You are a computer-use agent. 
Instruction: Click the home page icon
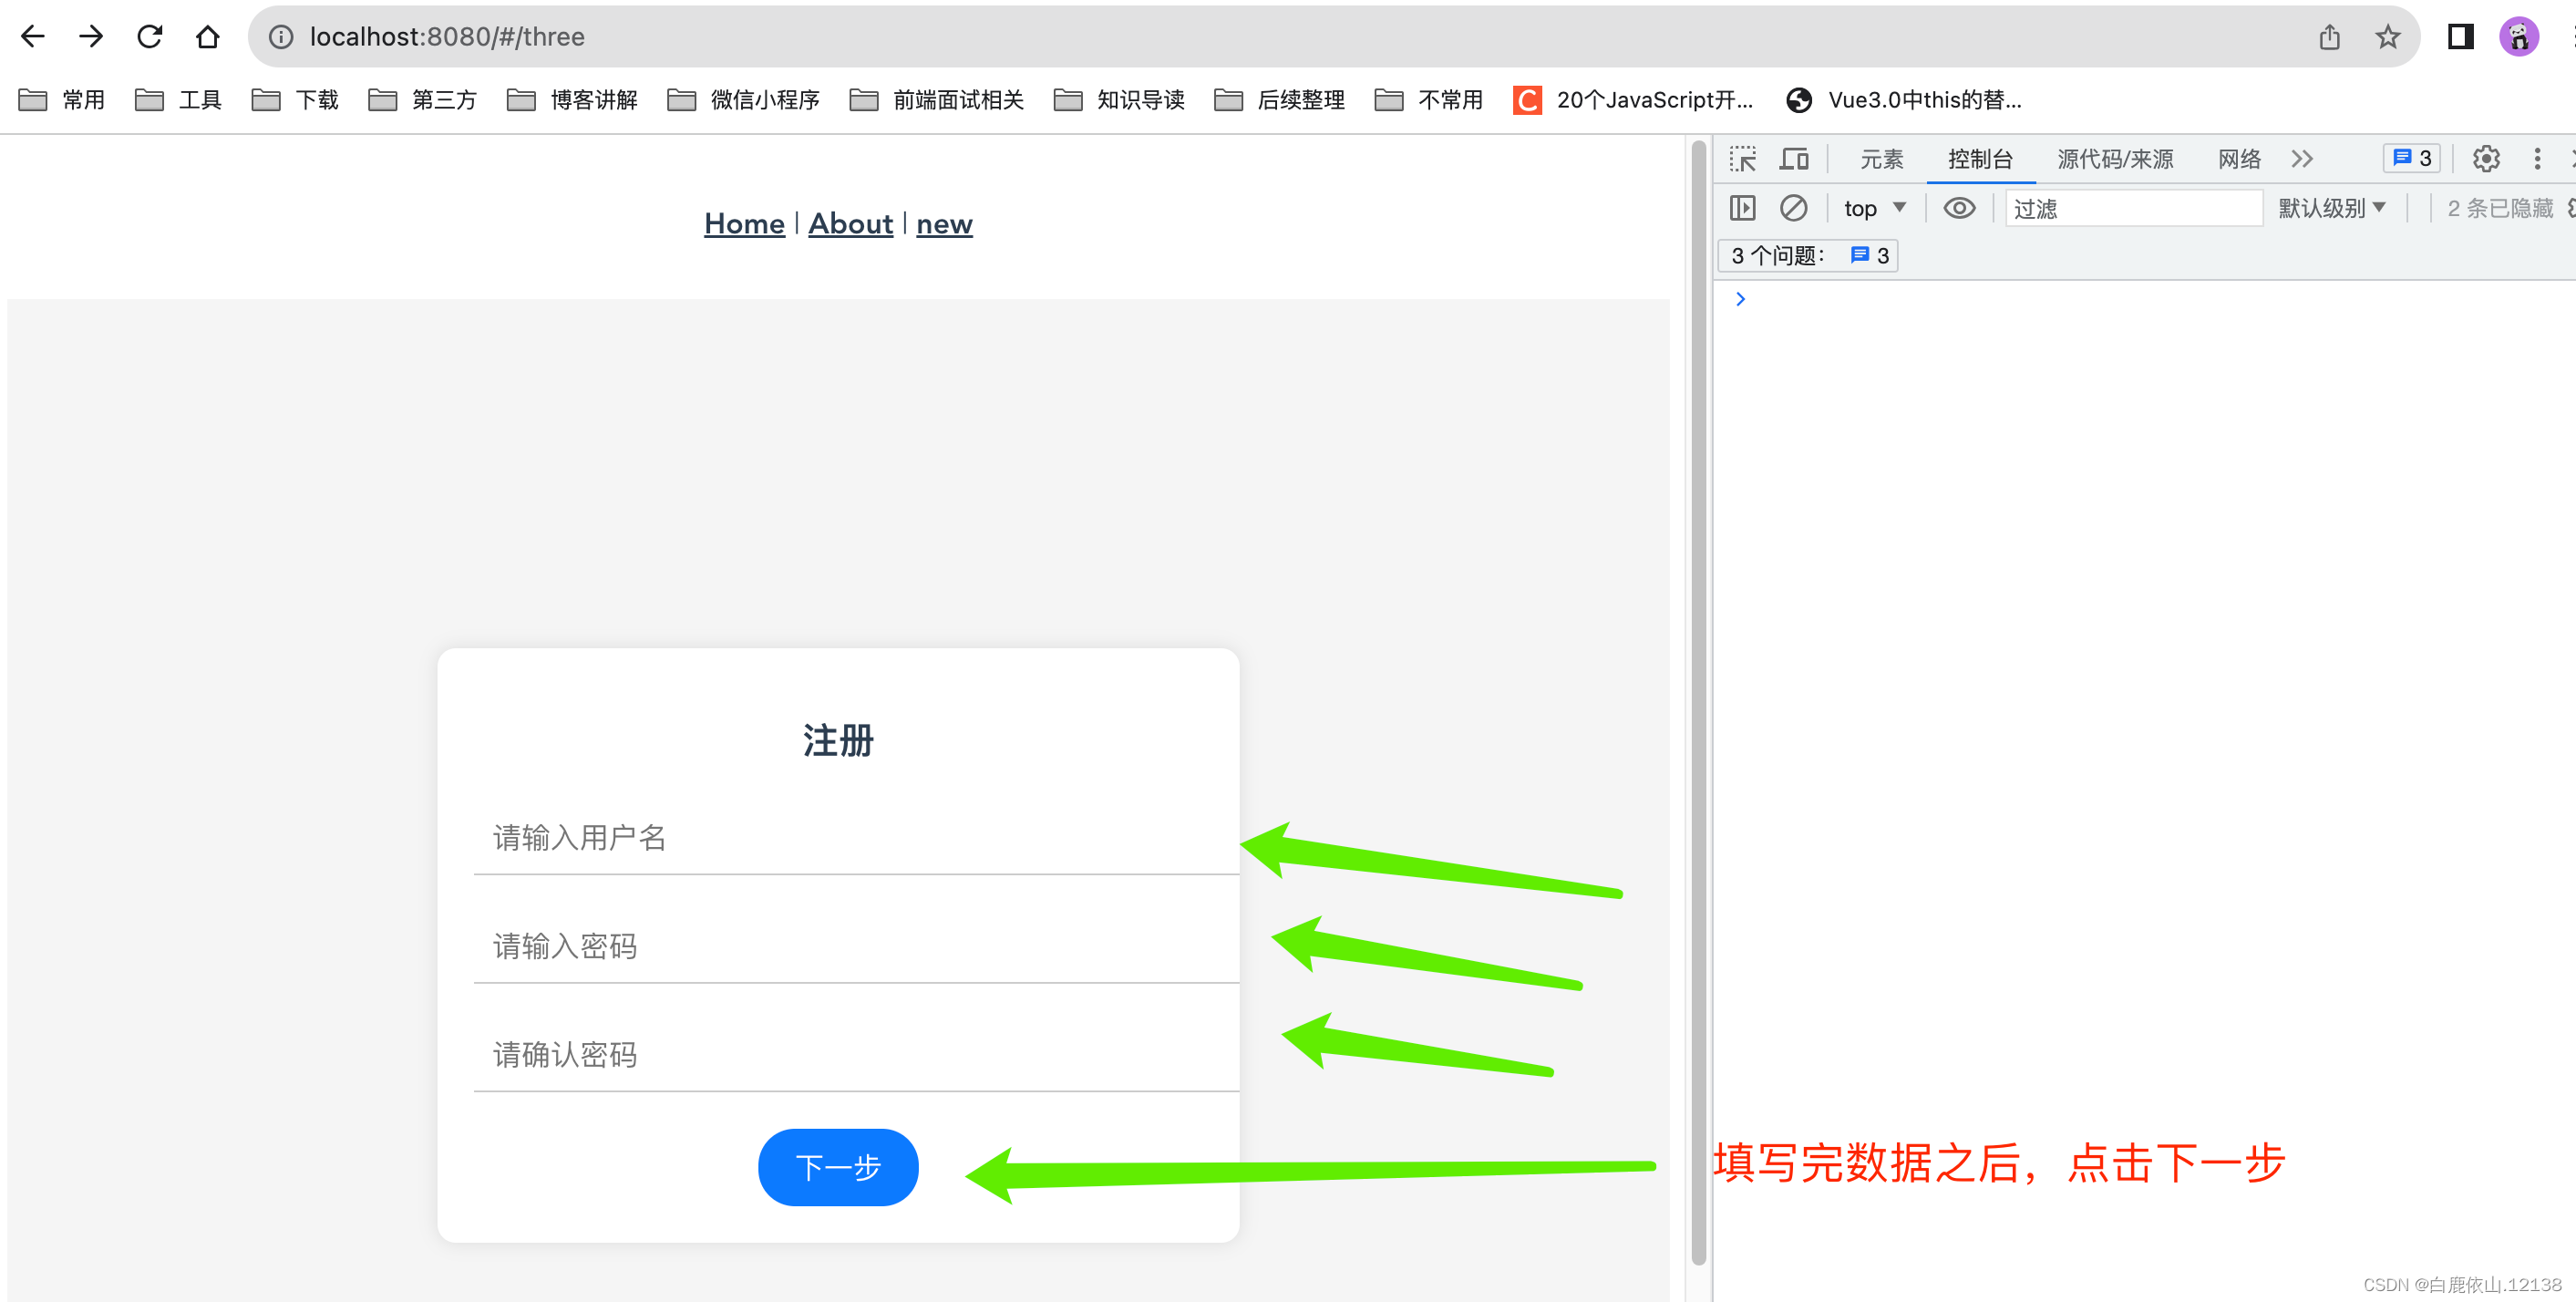[207, 37]
